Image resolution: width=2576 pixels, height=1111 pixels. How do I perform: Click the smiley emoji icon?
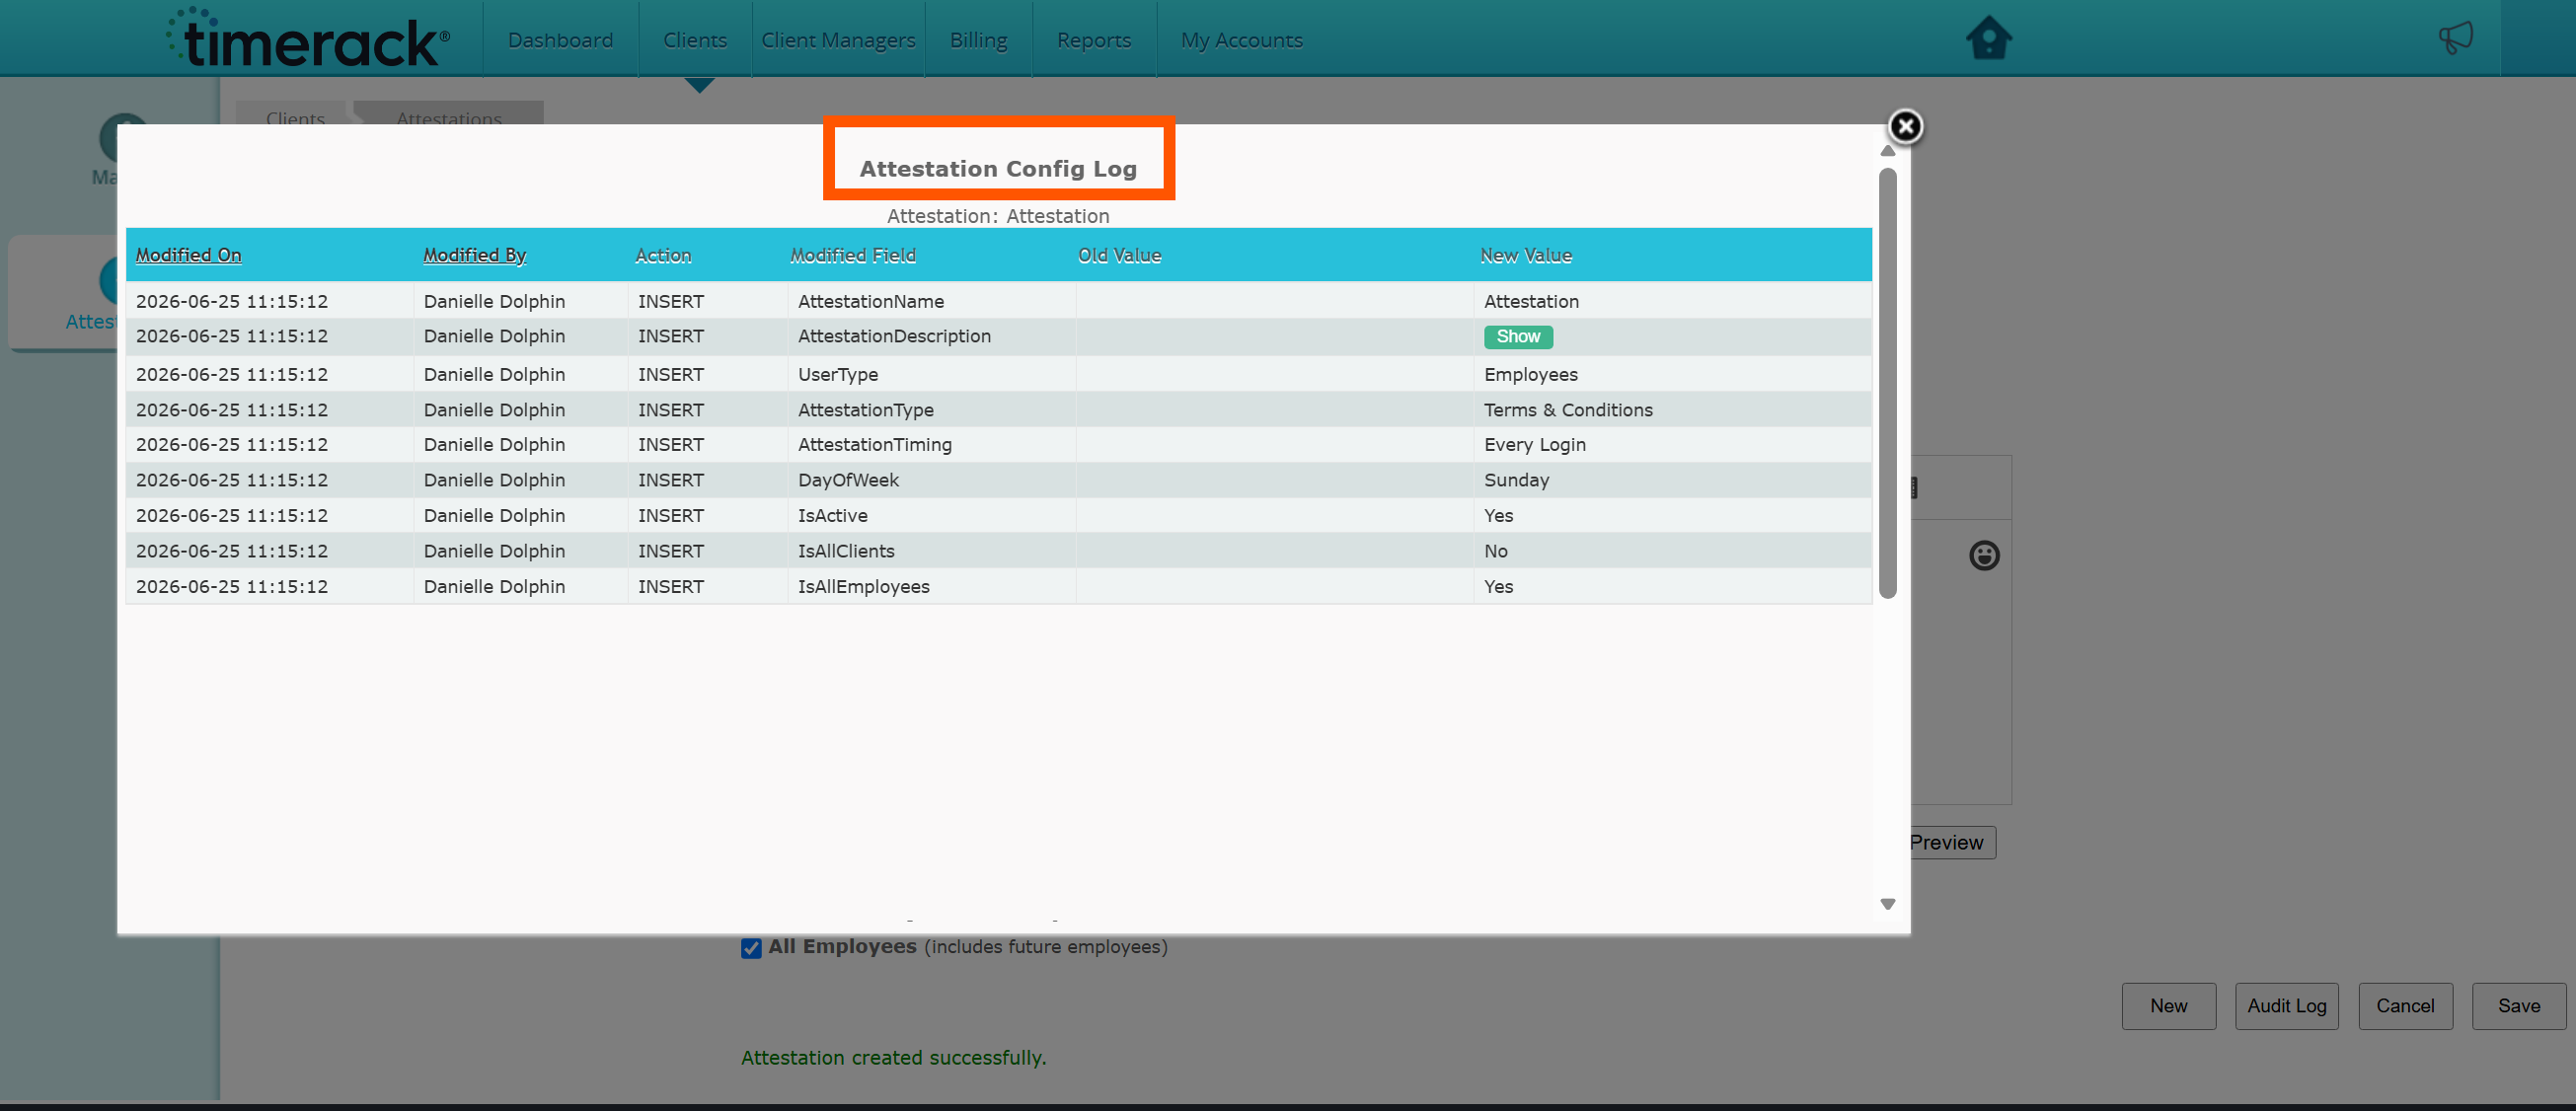tap(1984, 555)
